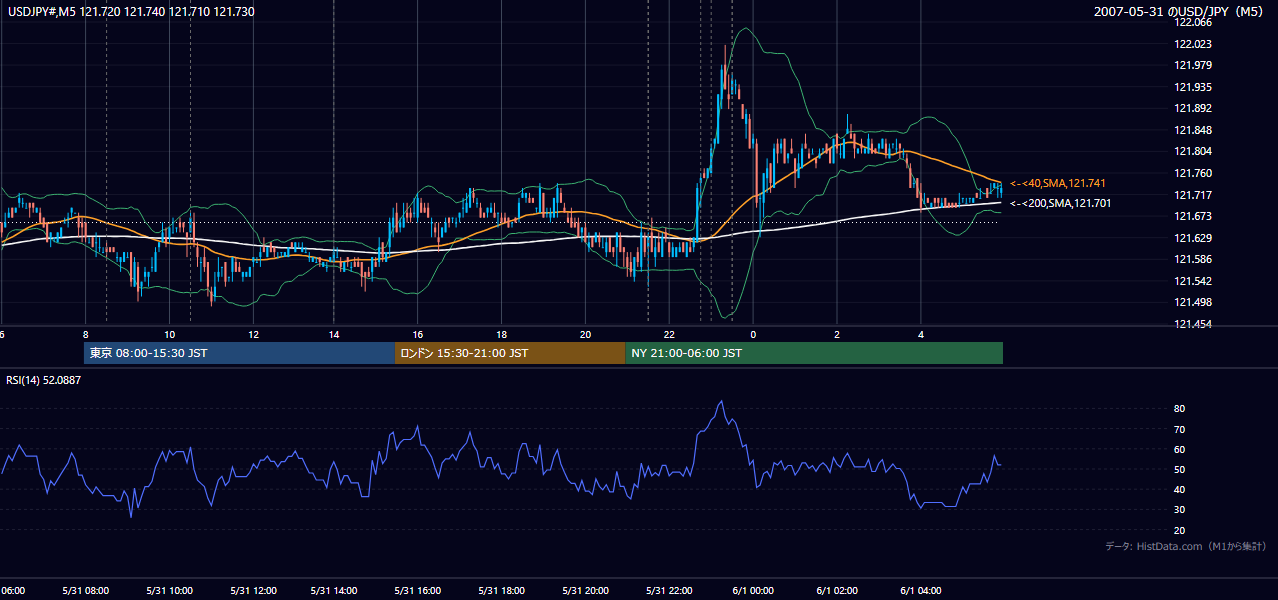Image resolution: width=1278 pixels, height=600 pixels.
Task: Click the 122.066 price axis label
Action: pyautogui.click(x=1194, y=22)
